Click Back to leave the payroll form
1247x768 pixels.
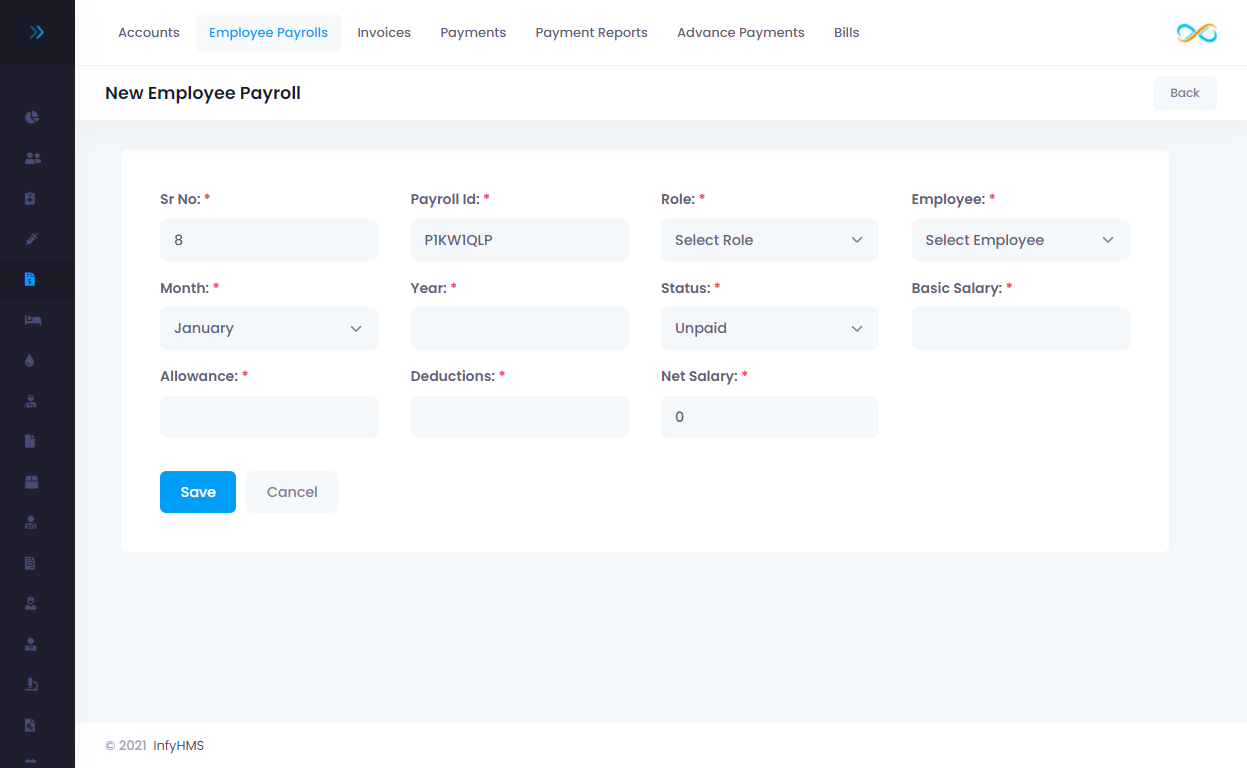point(1184,92)
